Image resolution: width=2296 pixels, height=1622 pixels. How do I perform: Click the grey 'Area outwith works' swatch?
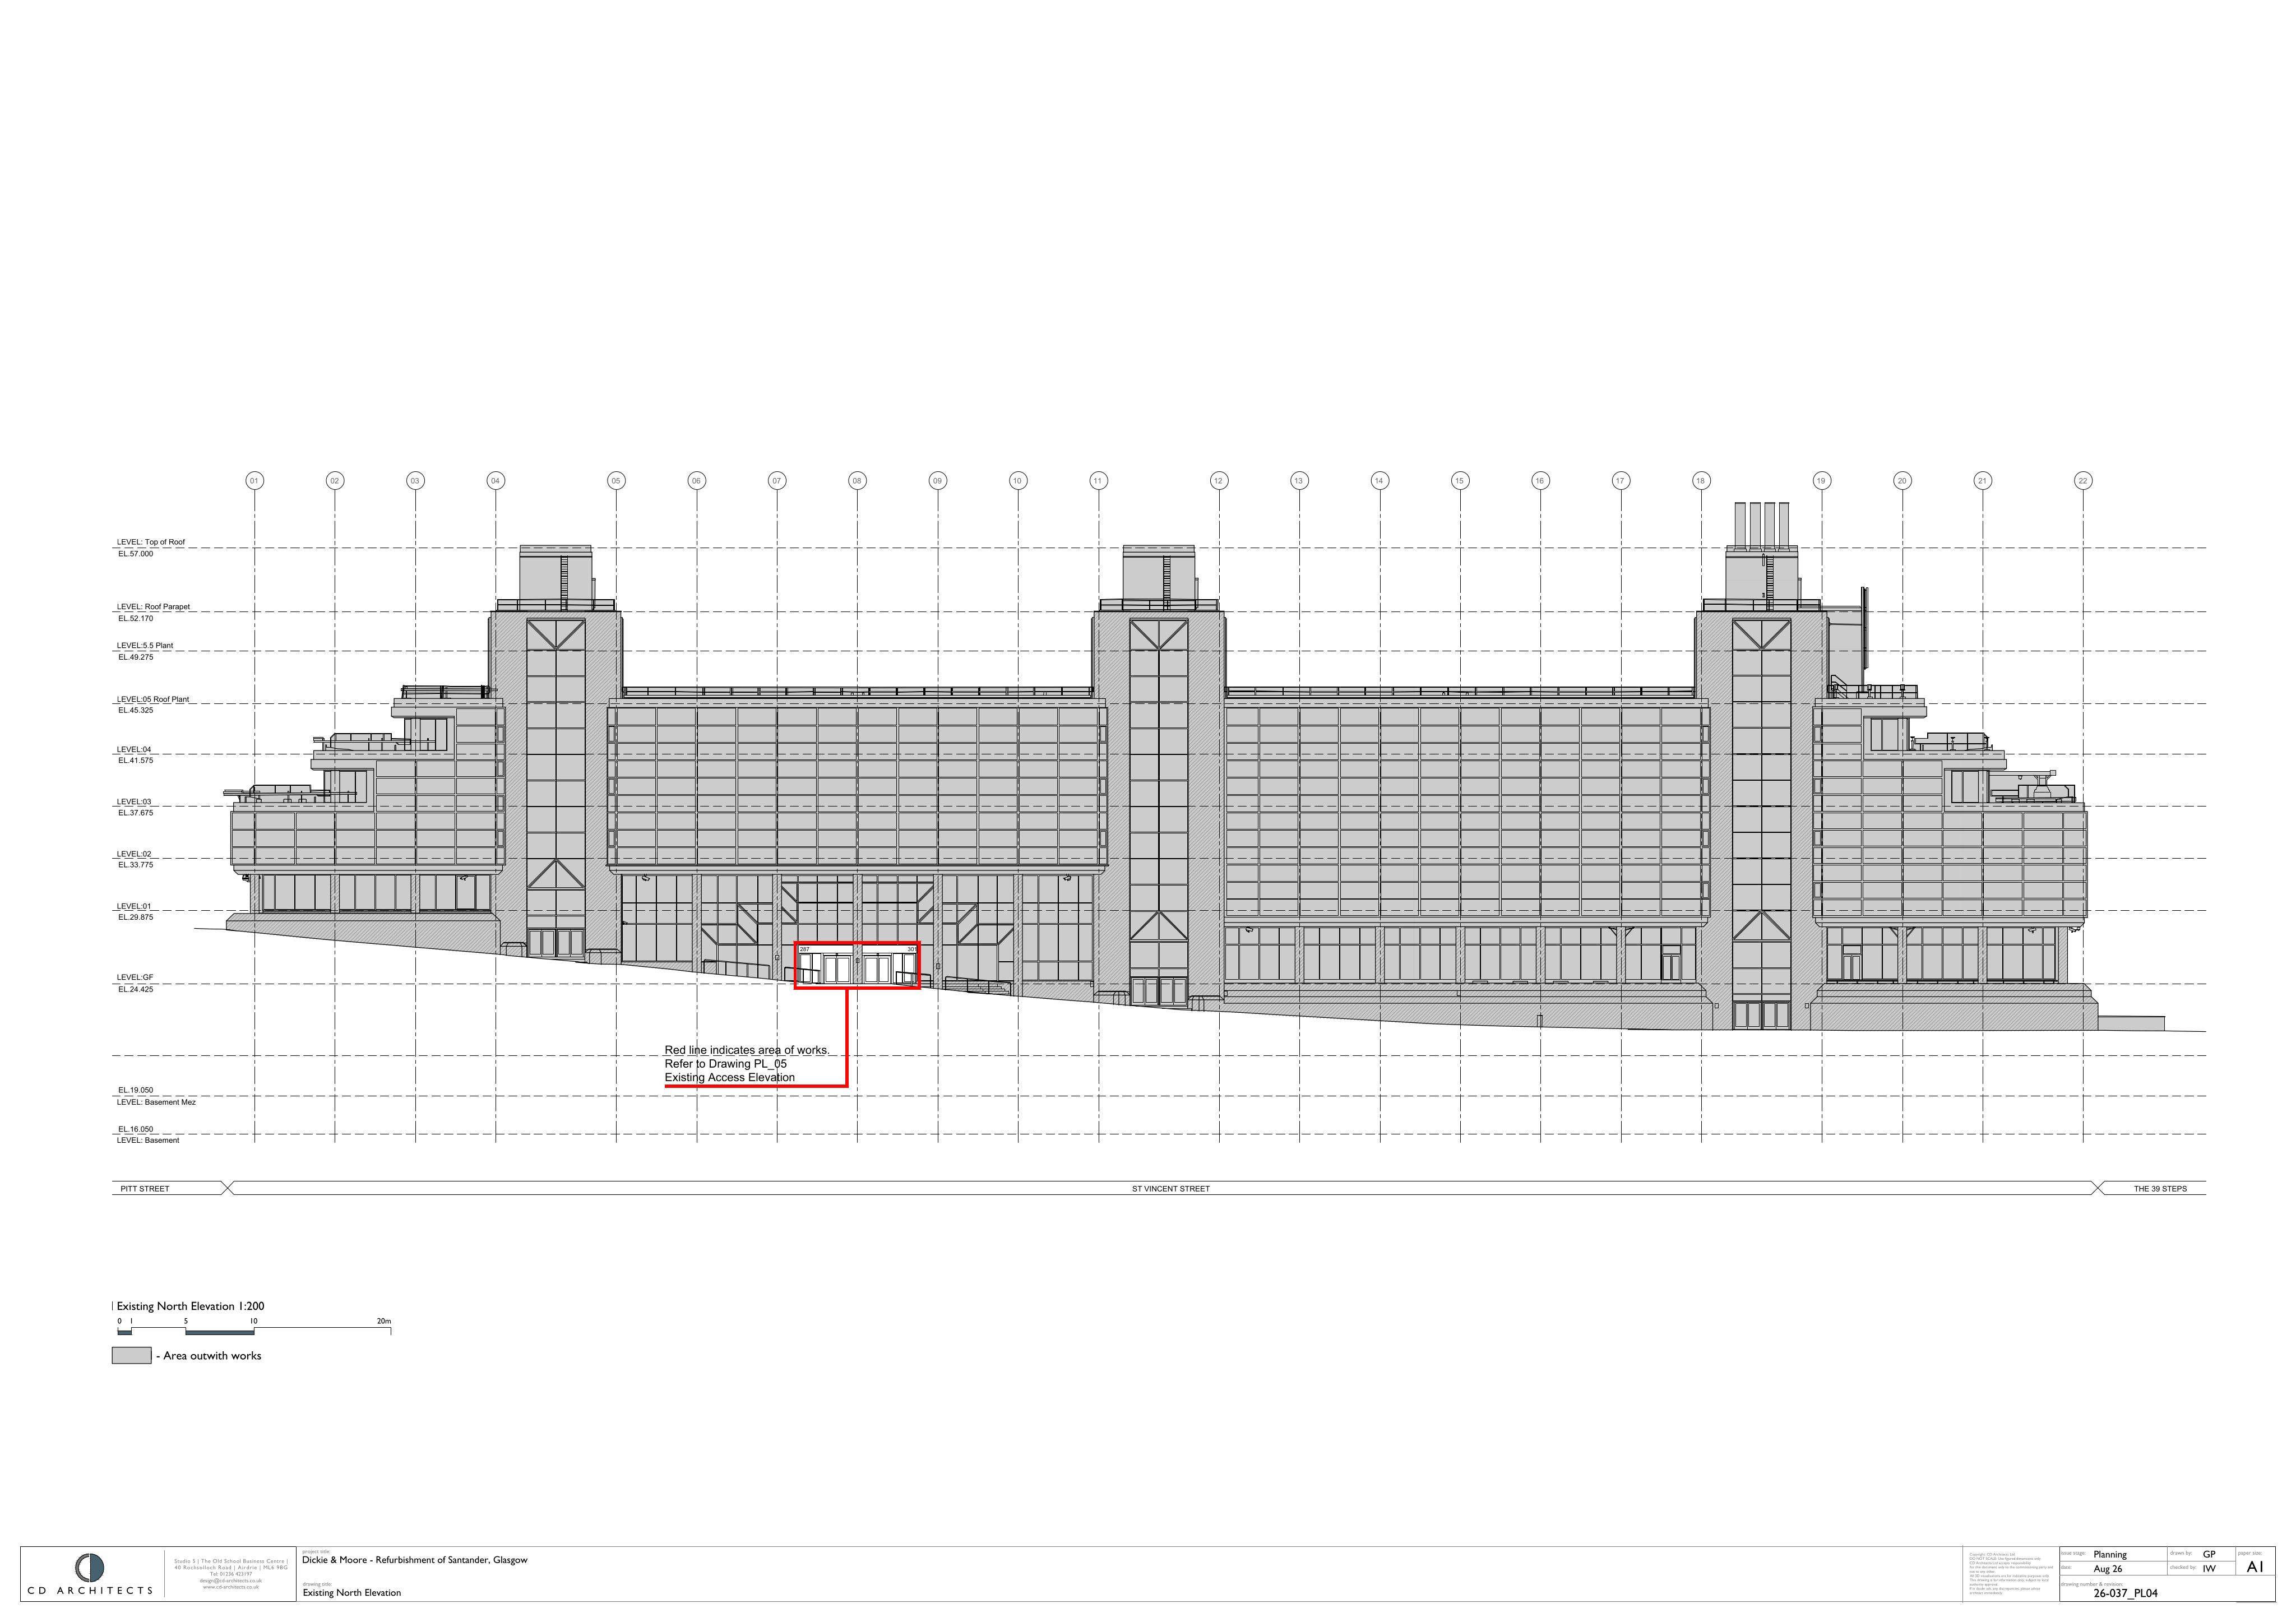tap(131, 1355)
